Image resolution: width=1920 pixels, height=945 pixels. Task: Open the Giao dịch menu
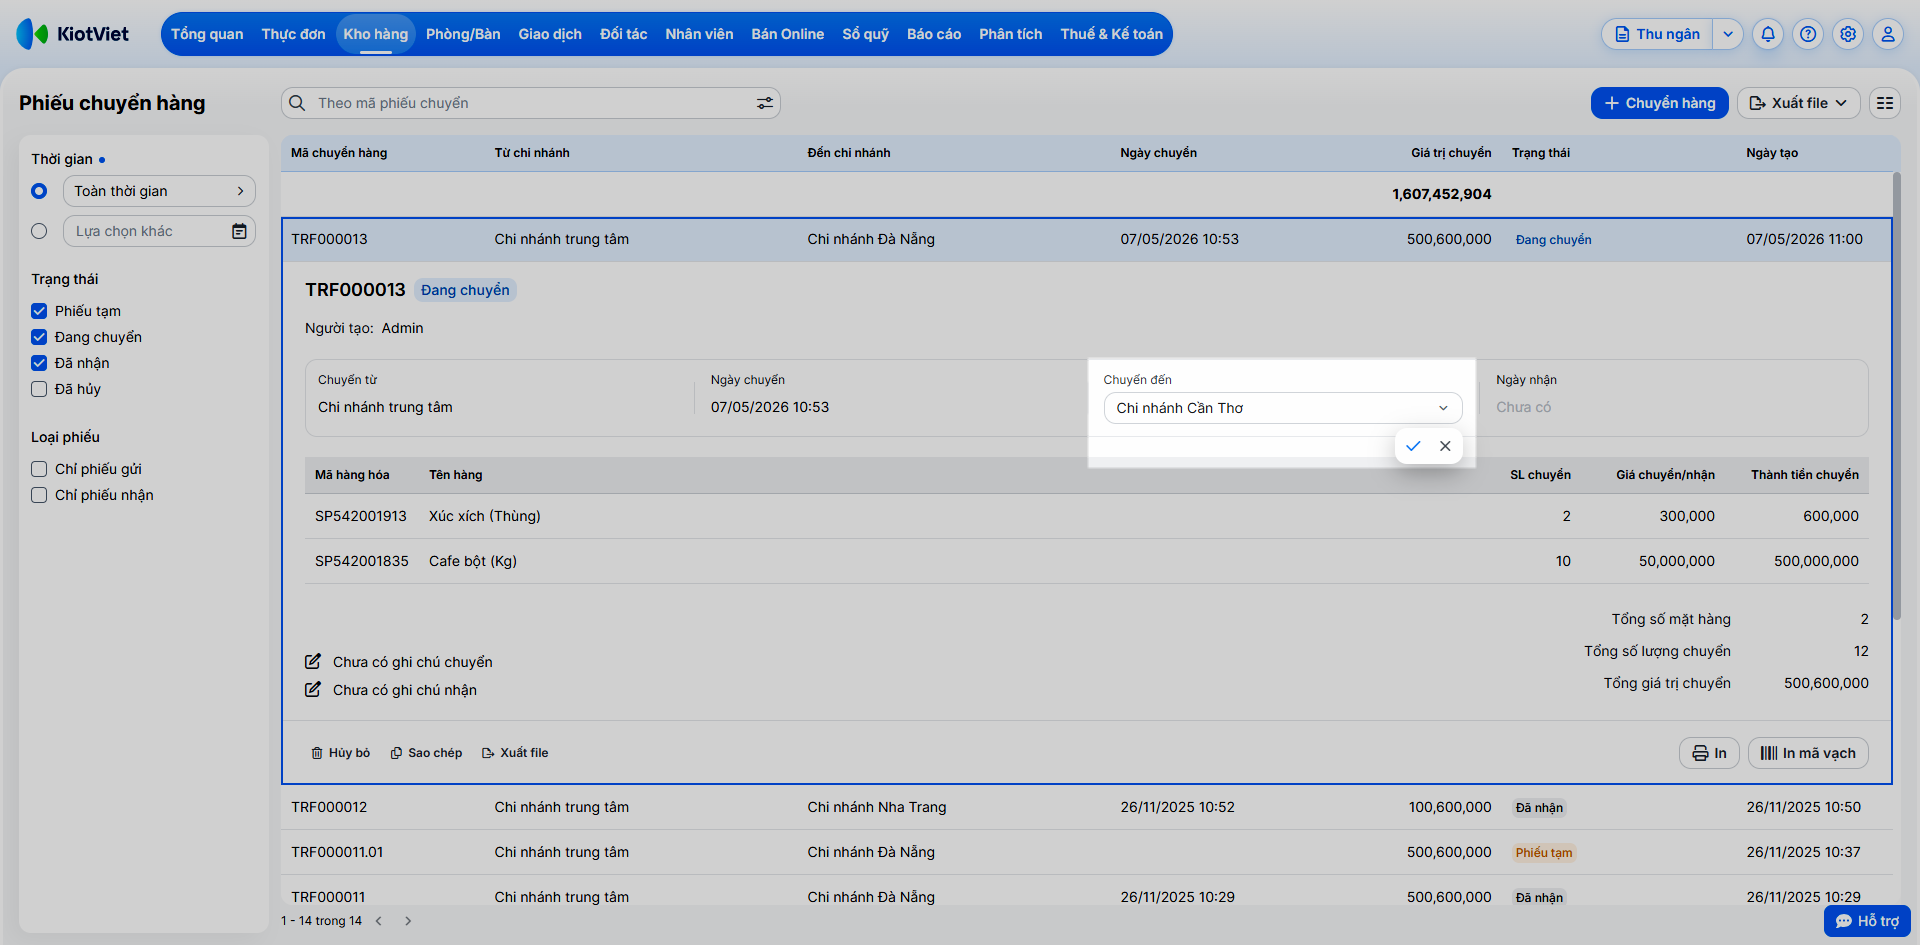coord(550,34)
